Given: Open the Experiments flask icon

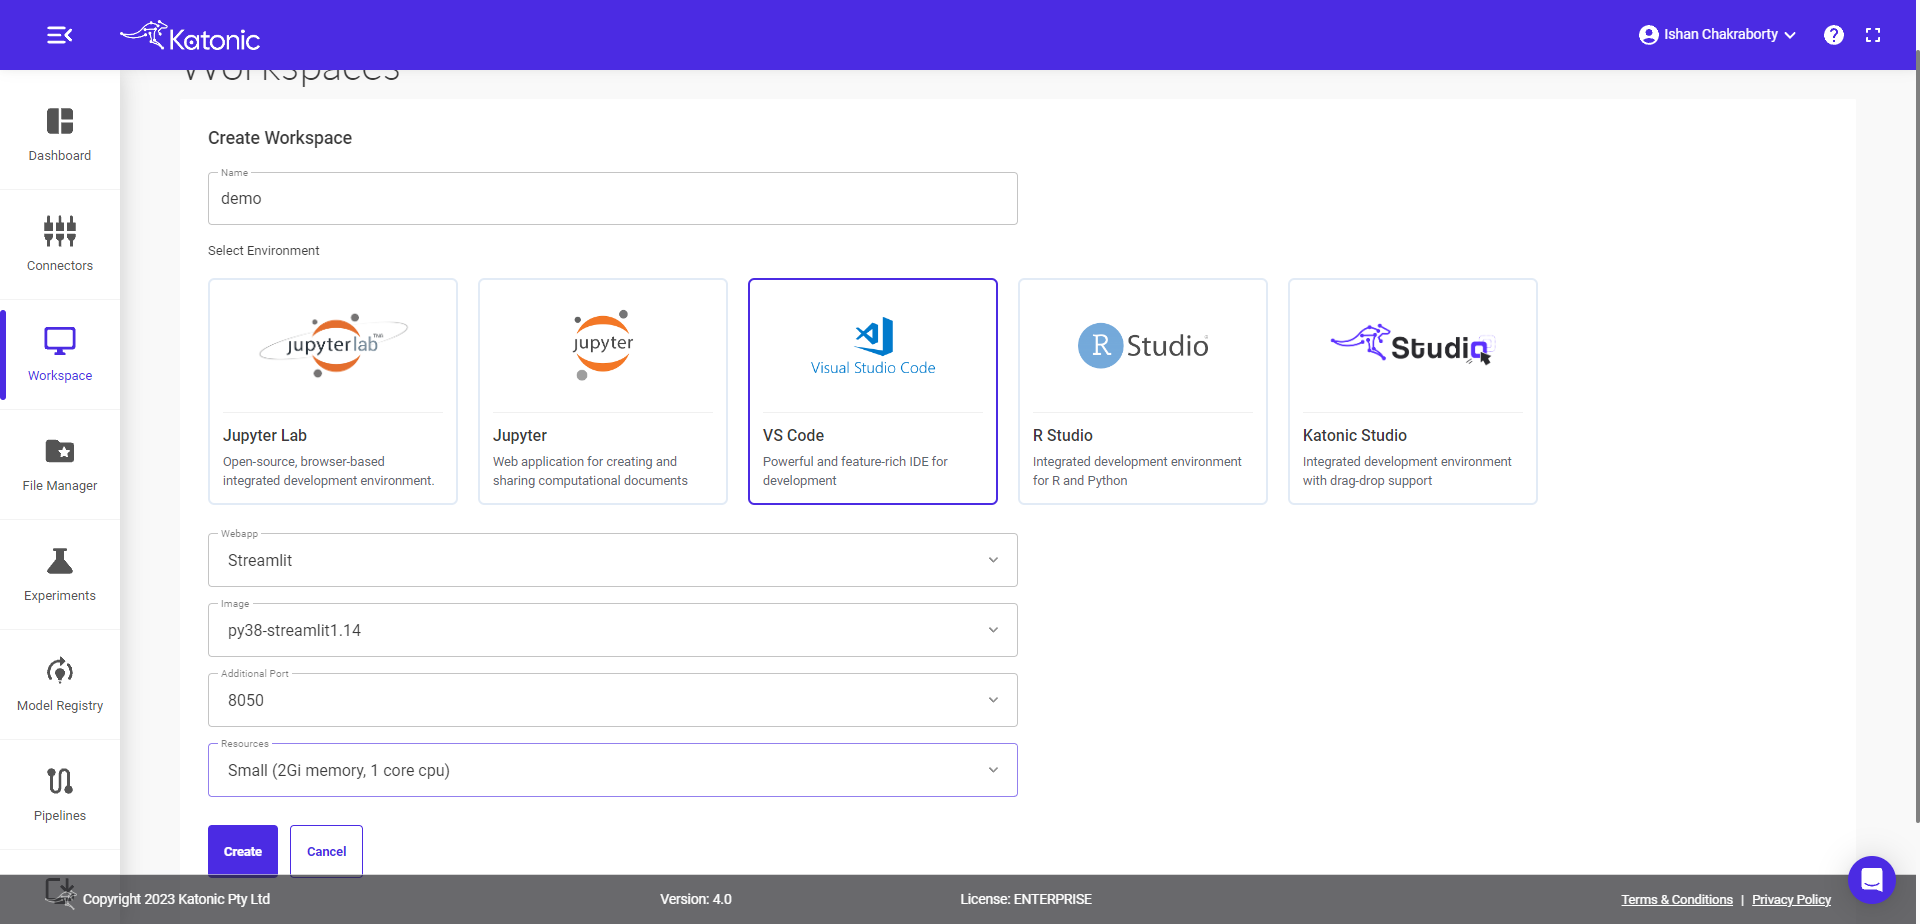Looking at the screenshot, I should point(60,561).
